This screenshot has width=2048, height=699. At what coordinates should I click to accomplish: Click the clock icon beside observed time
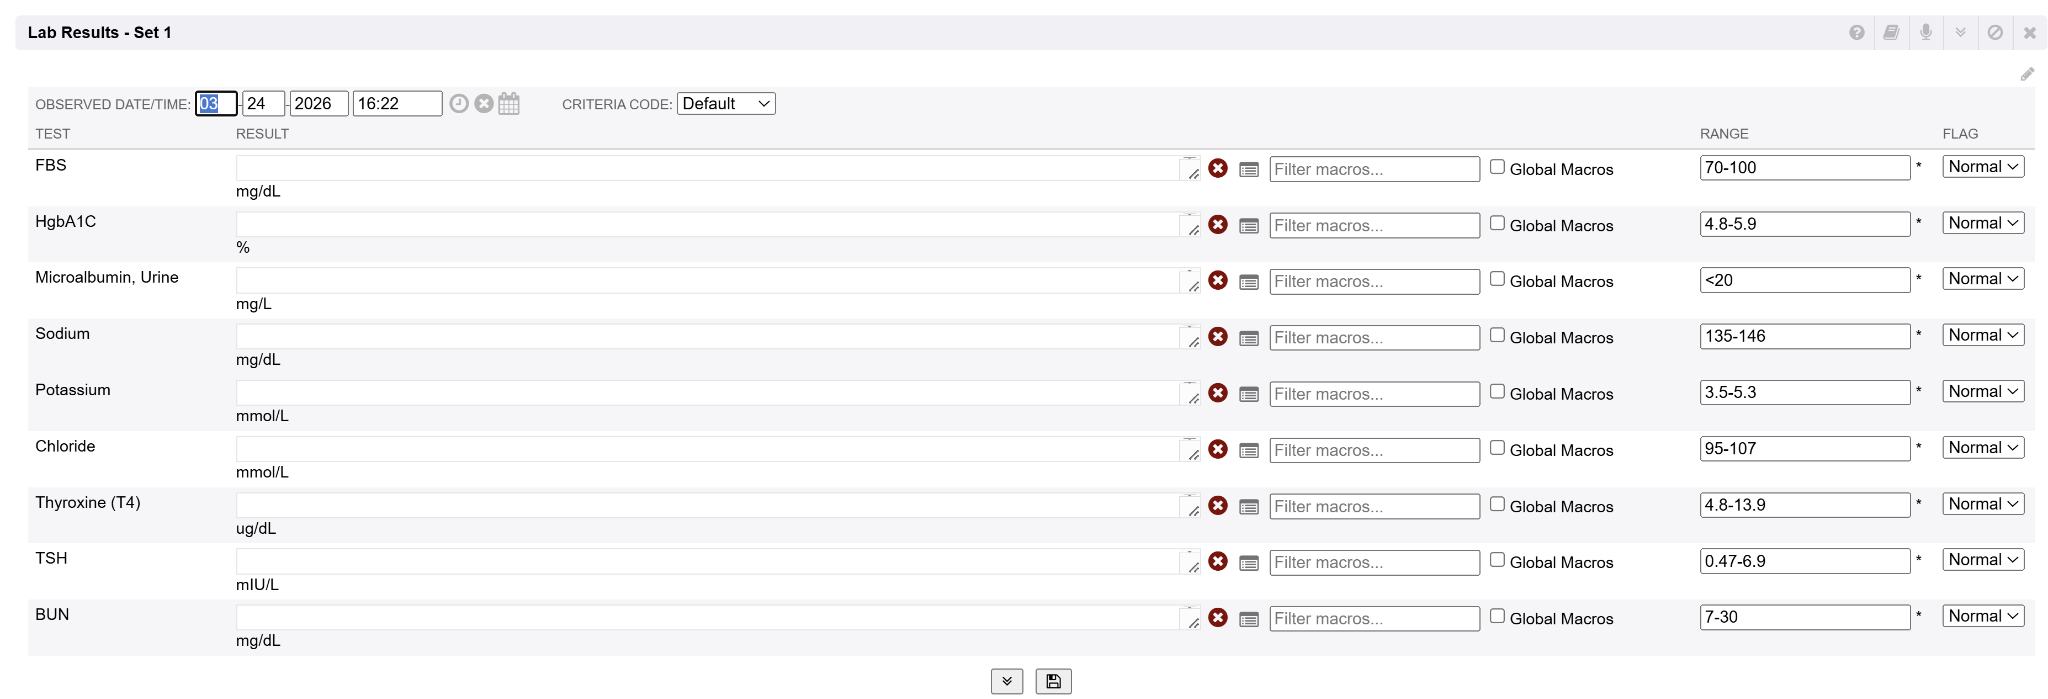[459, 104]
